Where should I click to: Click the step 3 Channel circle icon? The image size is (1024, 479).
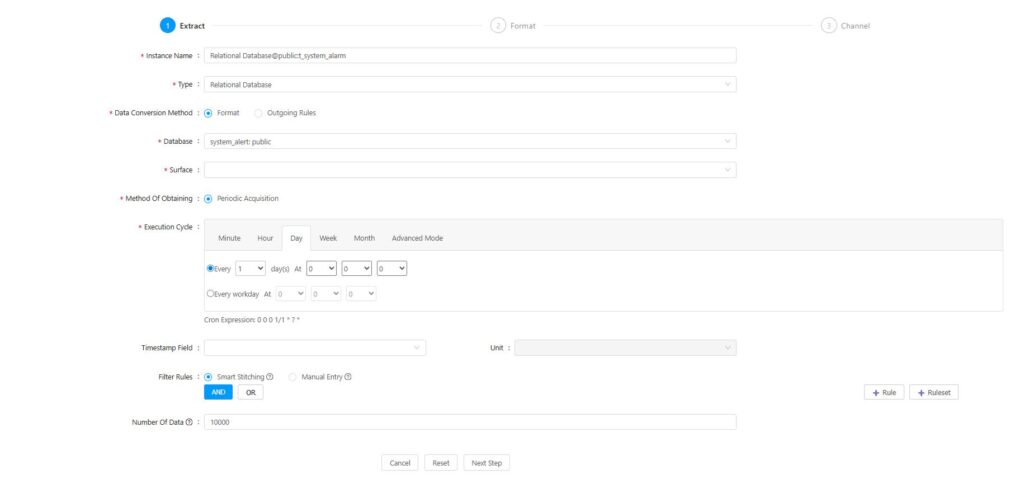[828, 25]
